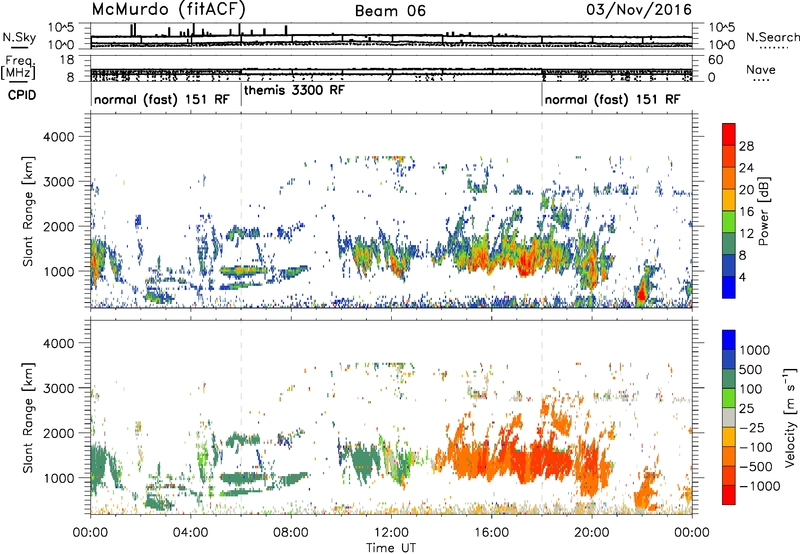The height and width of the screenshot is (554, 800).
Task: Click the 4000 tick label on the power panel
Action: click(x=58, y=137)
